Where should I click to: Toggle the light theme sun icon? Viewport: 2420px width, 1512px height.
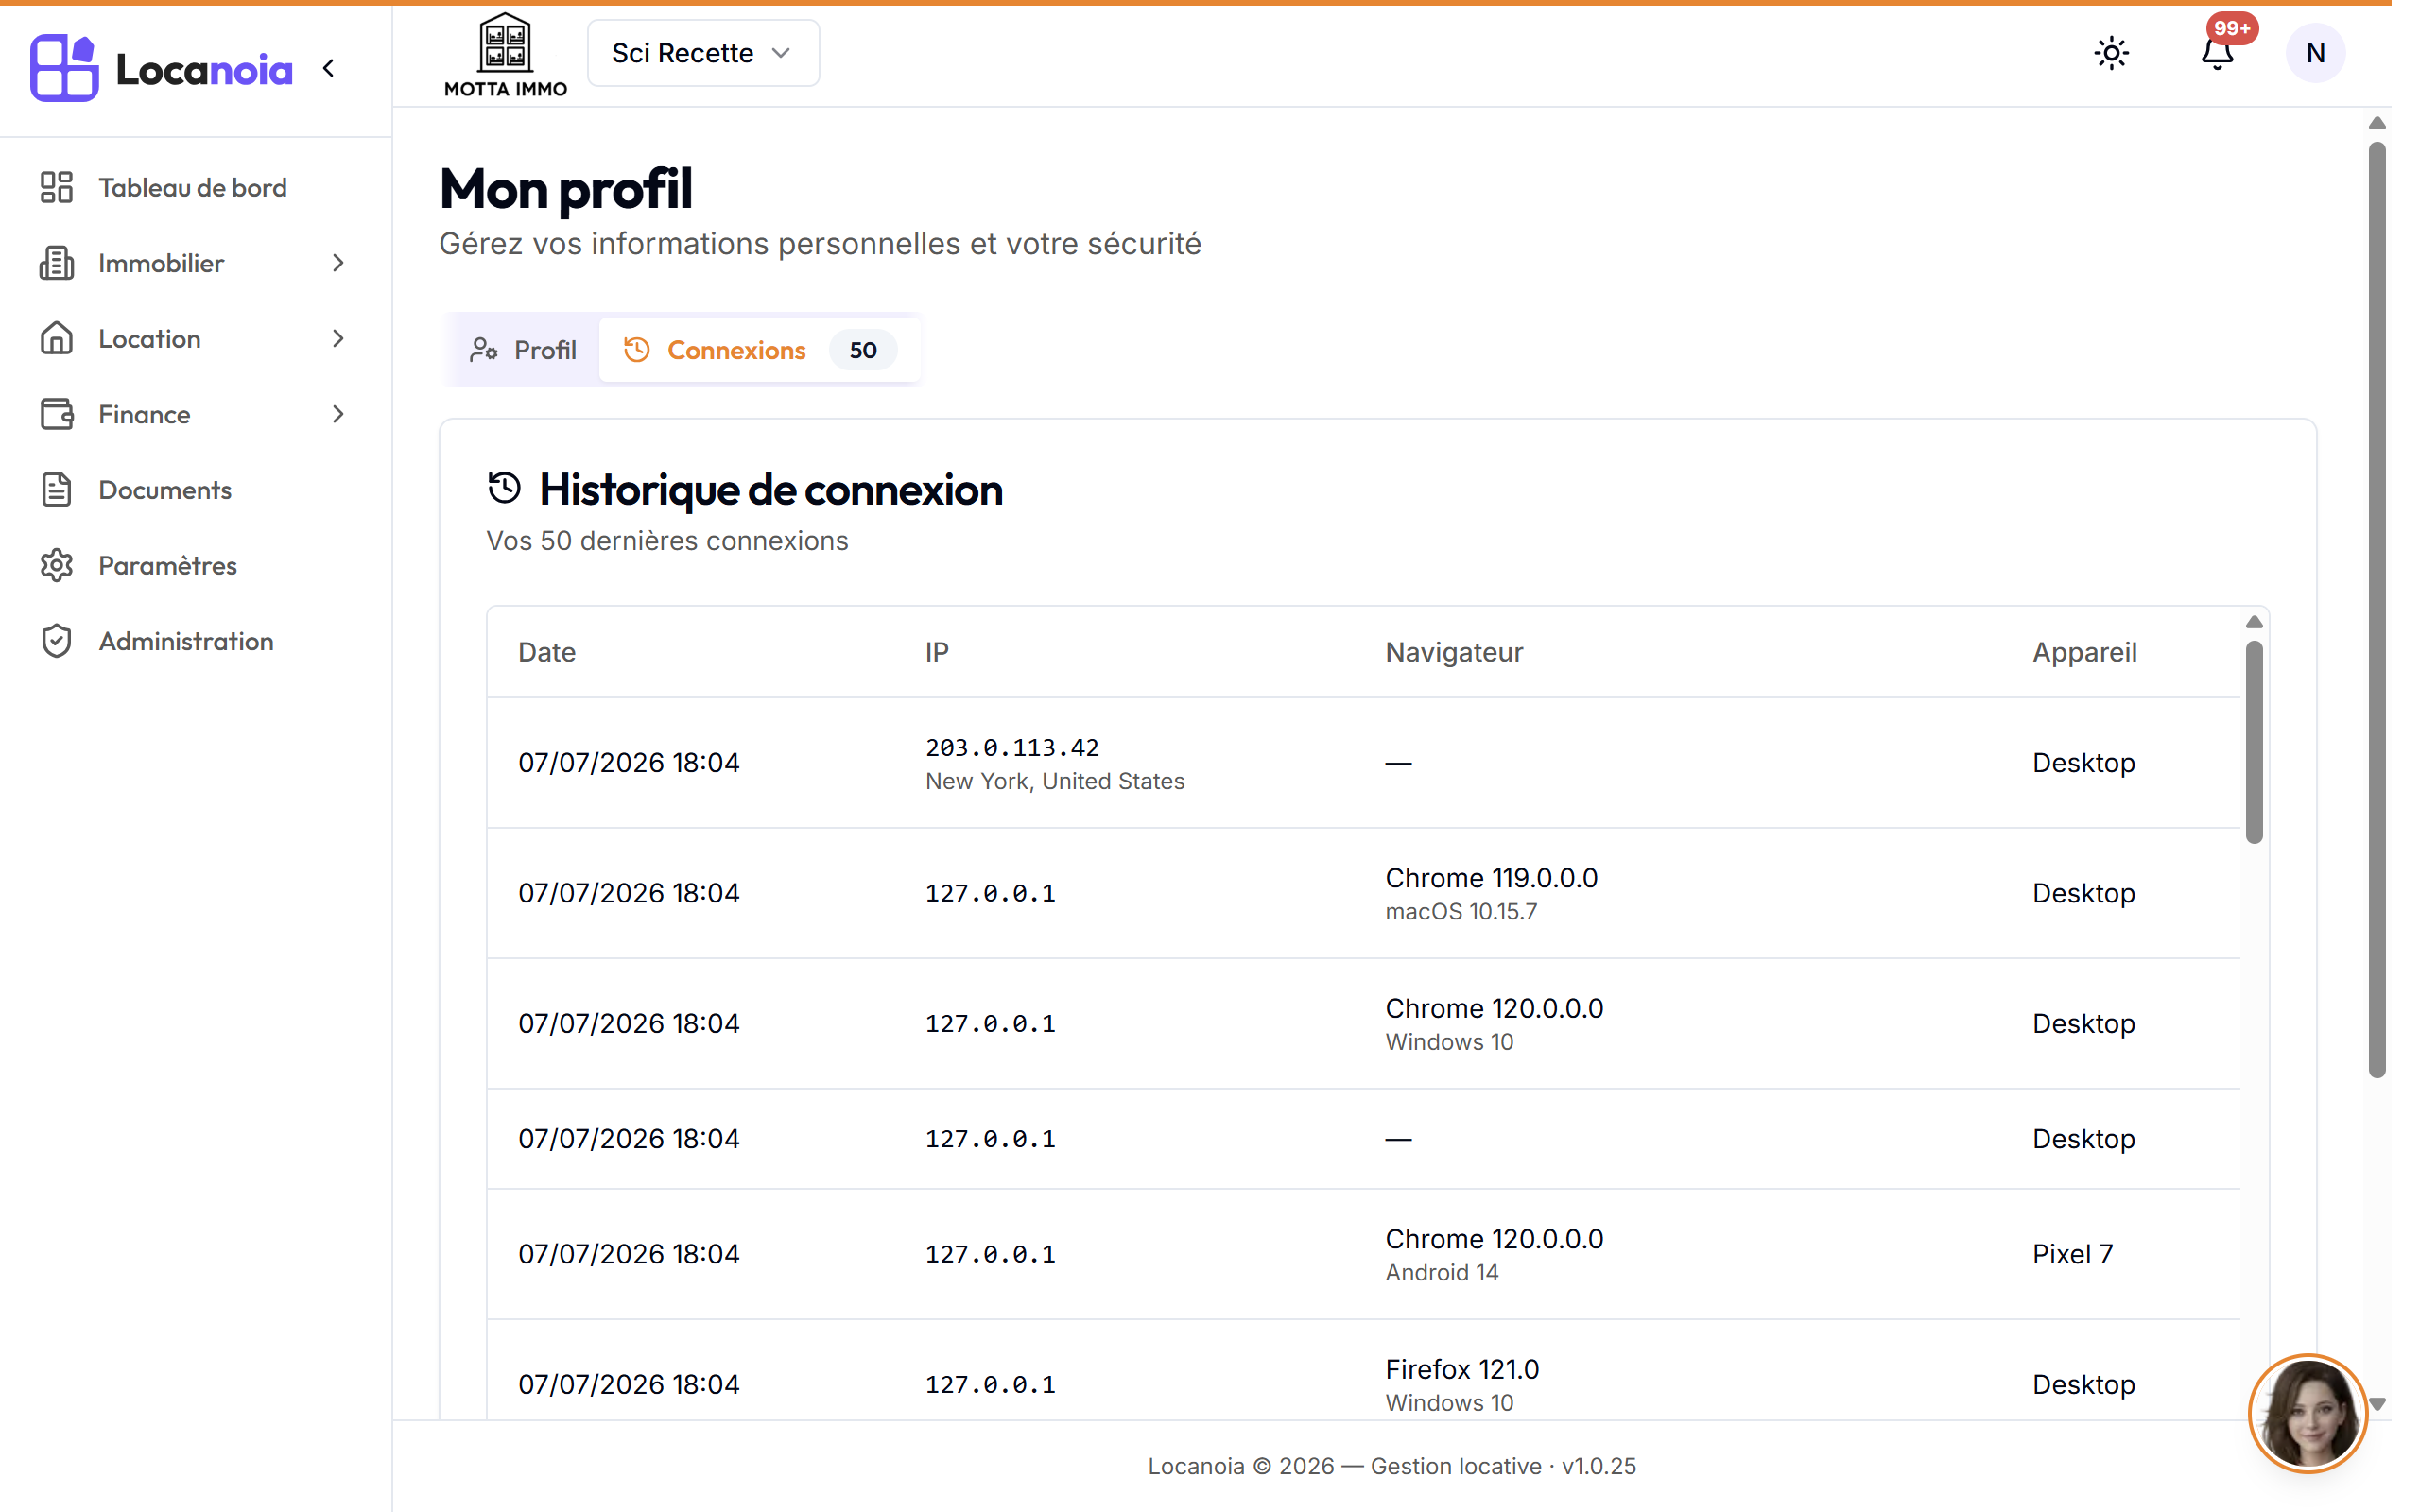point(2111,53)
